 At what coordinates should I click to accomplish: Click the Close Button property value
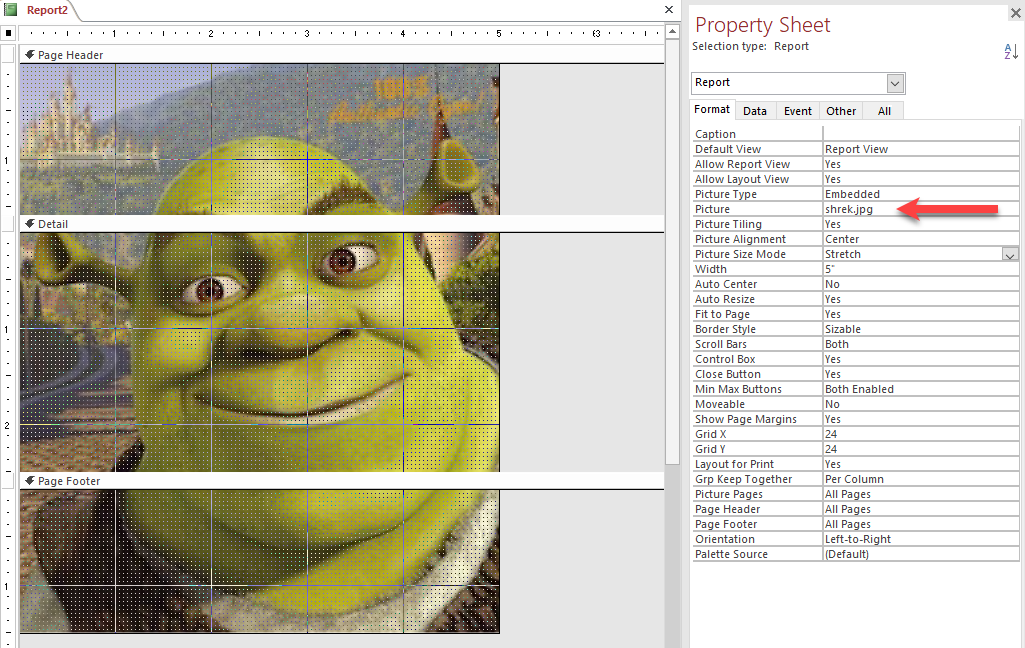click(920, 375)
